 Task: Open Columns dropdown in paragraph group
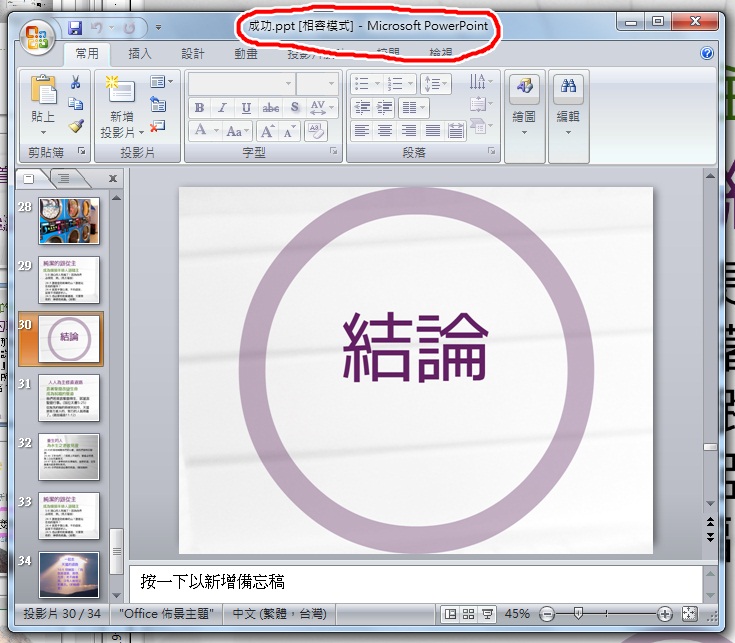[413, 108]
